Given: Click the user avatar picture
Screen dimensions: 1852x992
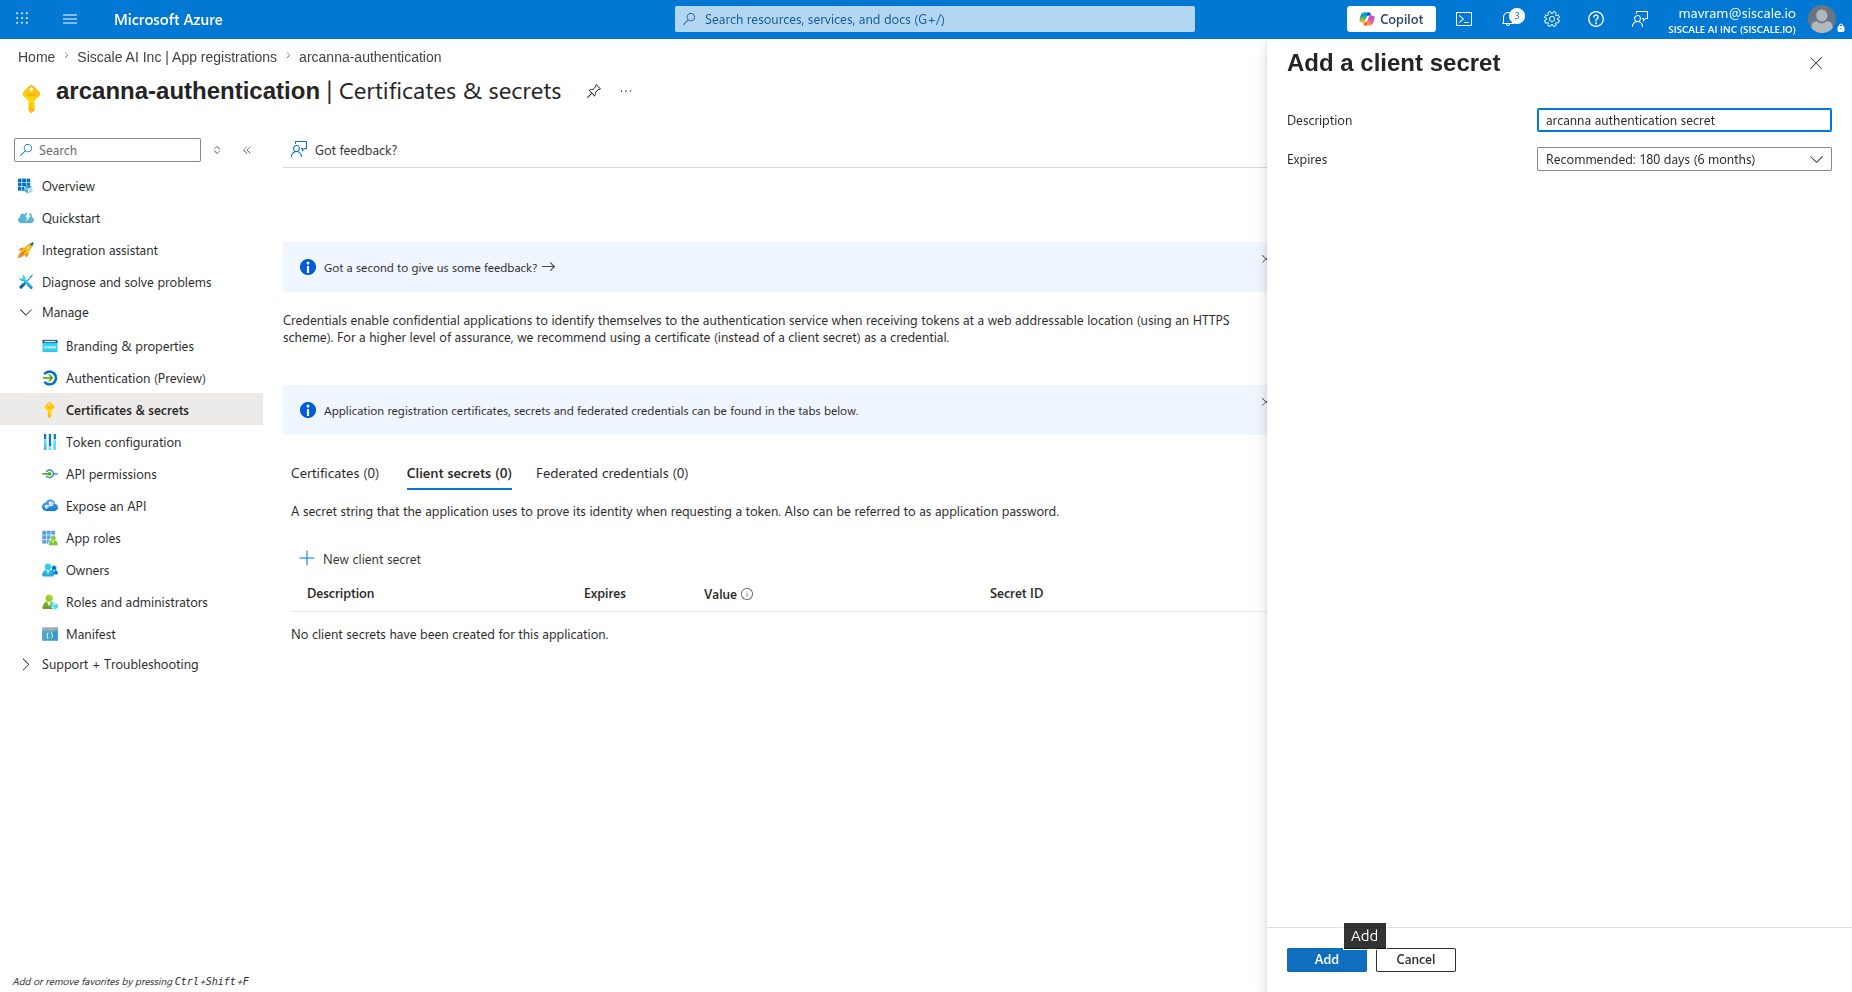Looking at the screenshot, I should [x=1822, y=19].
